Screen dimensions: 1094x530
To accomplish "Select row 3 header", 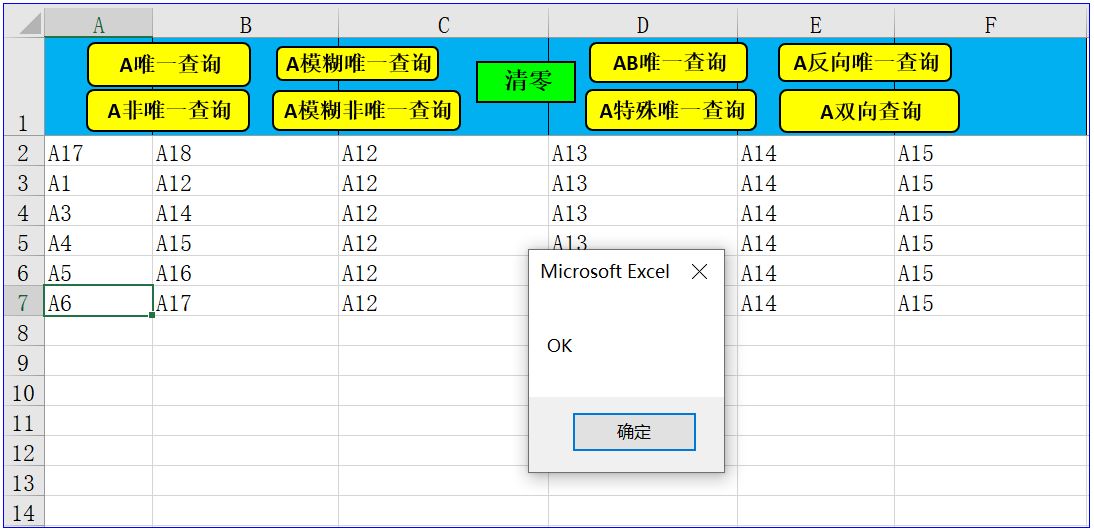I will (24, 181).
